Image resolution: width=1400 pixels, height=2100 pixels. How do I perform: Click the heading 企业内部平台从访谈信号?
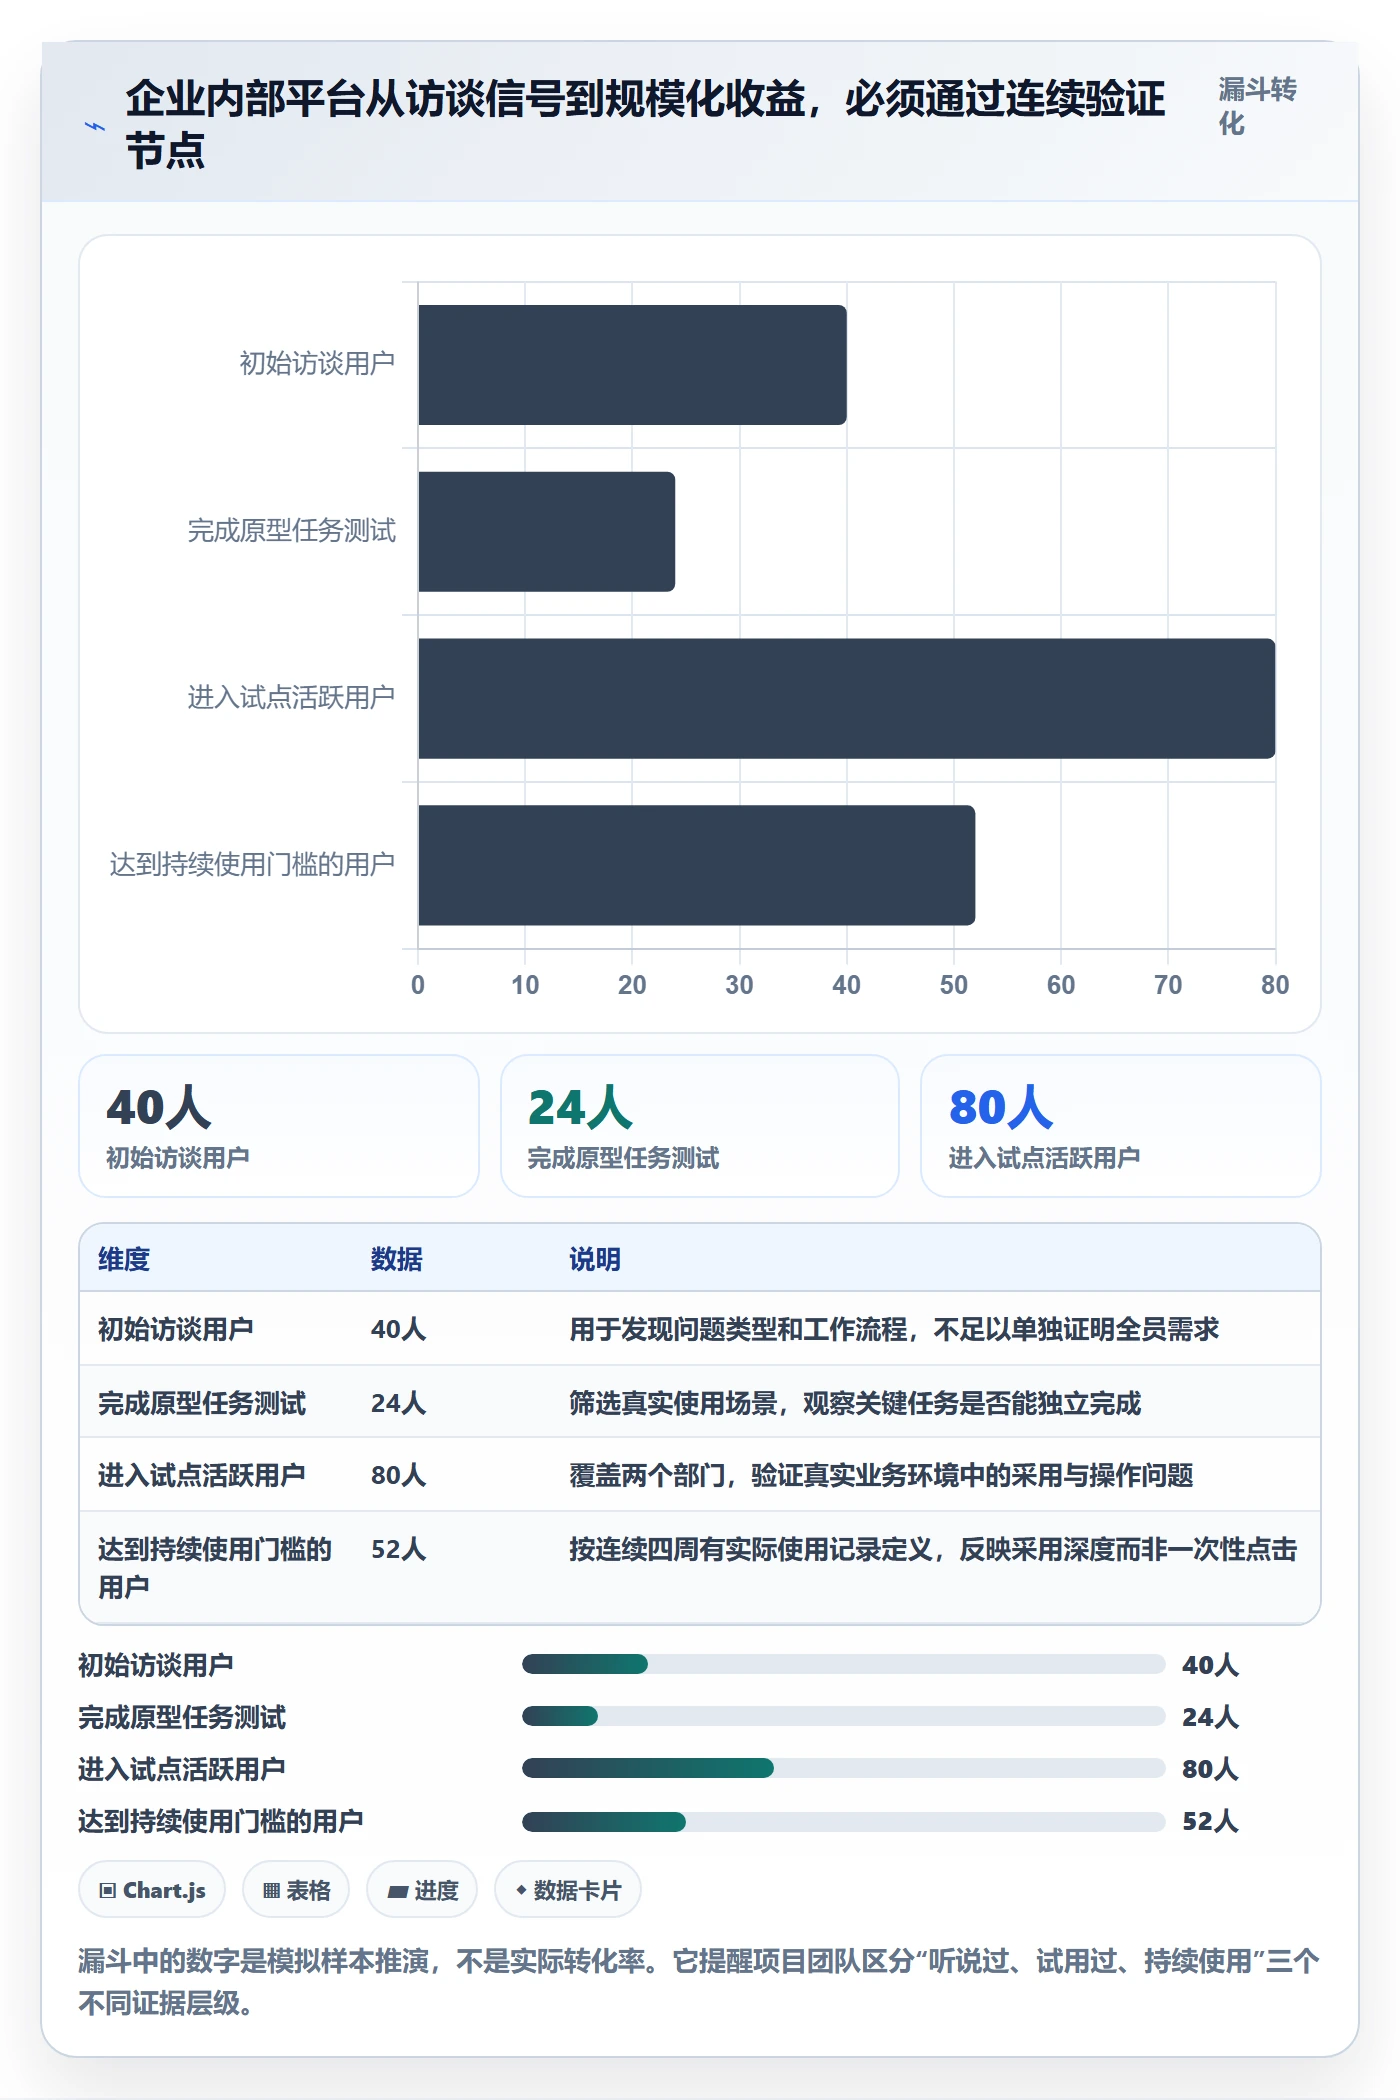[x=645, y=124]
